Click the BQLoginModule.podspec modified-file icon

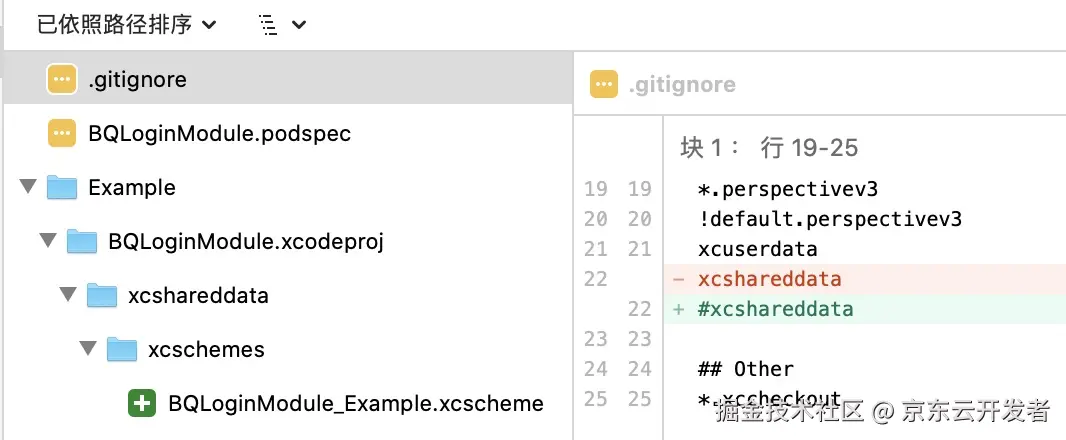62,133
